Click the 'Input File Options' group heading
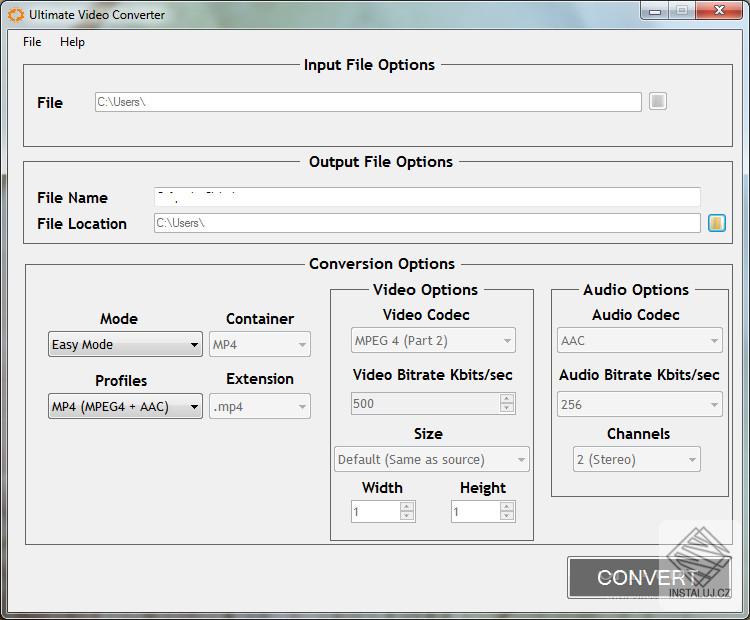The height and width of the screenshot is (620, 750). [x=369, y=65]
